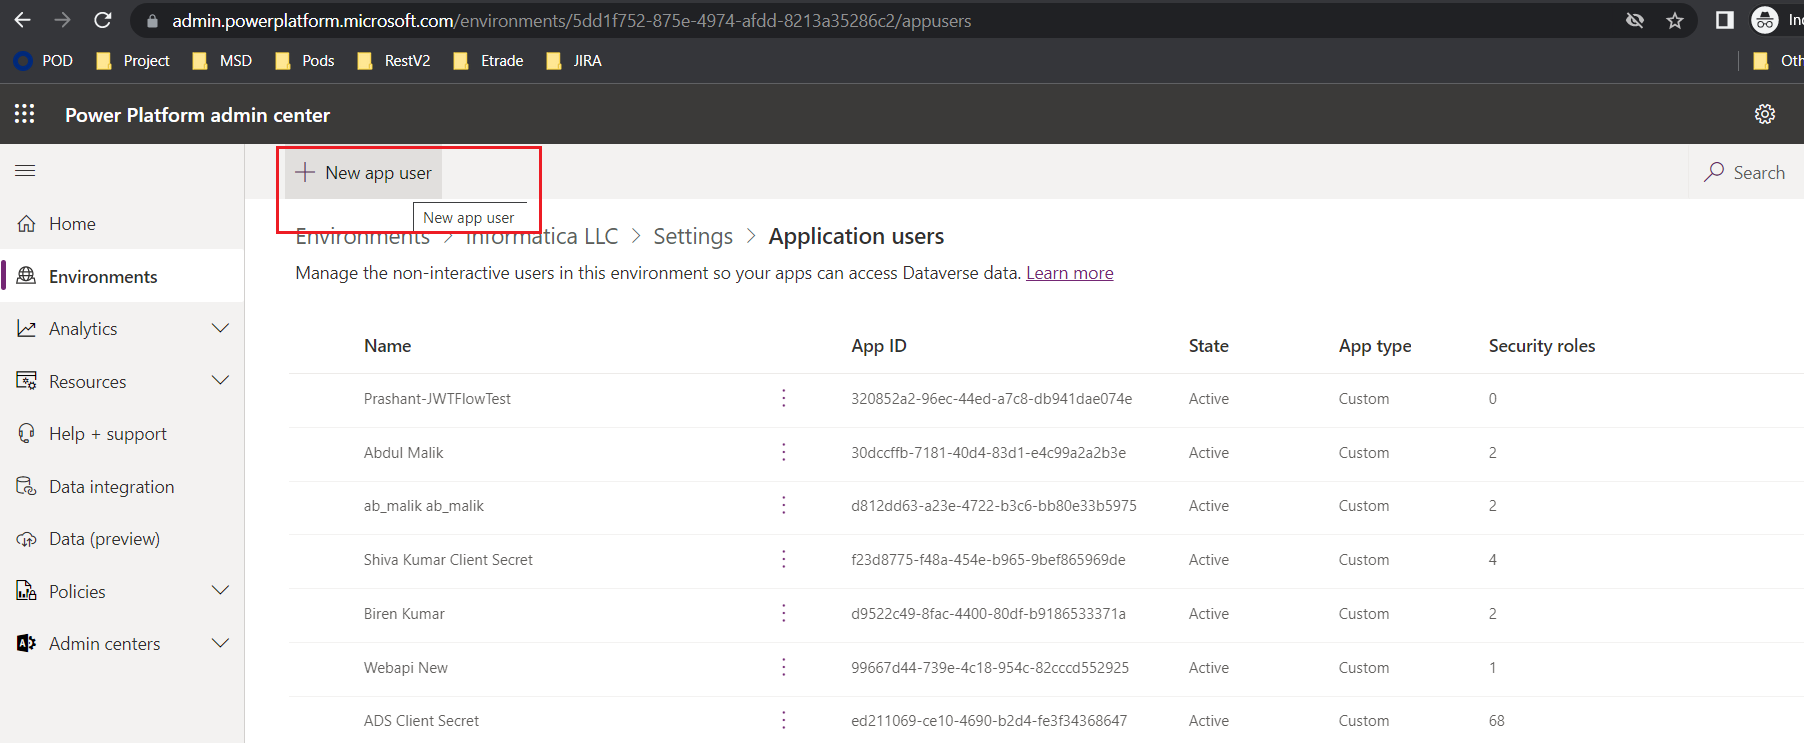Click the Incognito profile icon

(1765, 20)
